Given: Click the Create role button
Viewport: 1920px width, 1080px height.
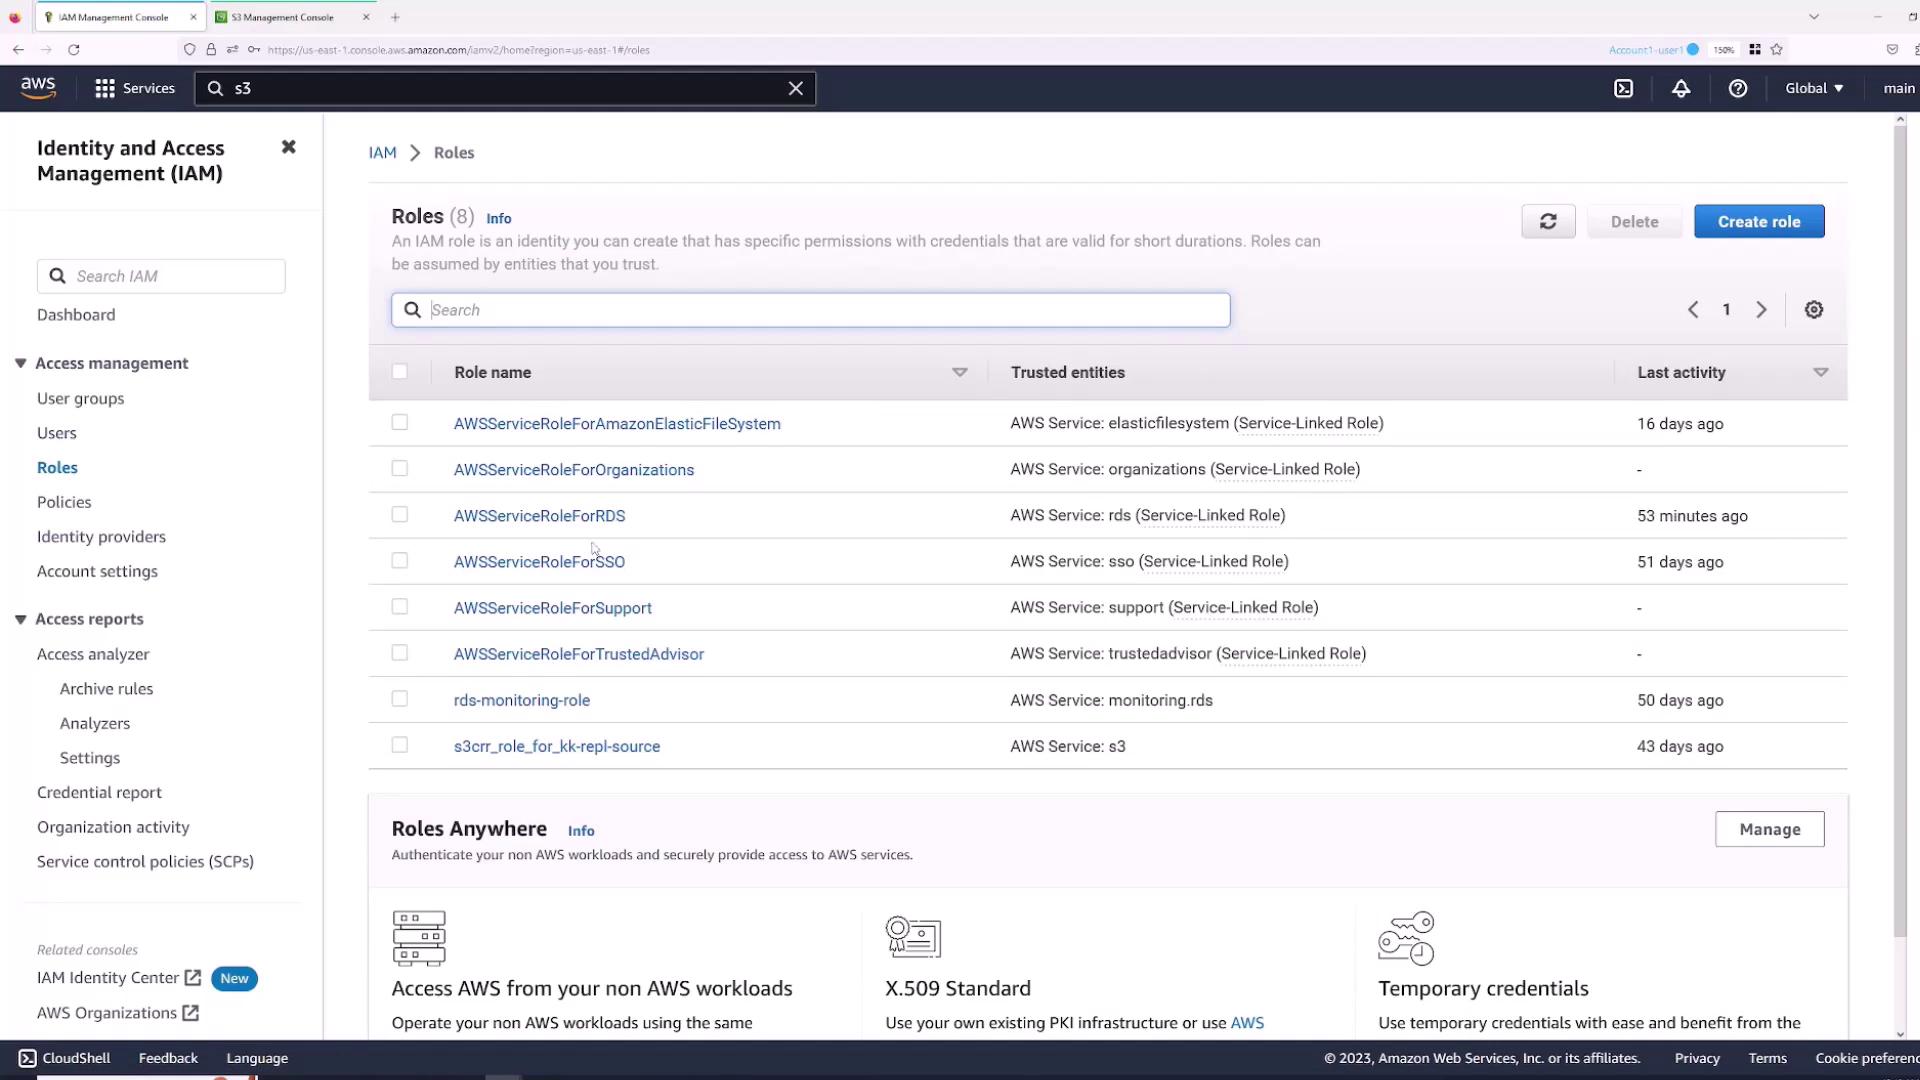Looking at the screenshot, I should 1759,221.
